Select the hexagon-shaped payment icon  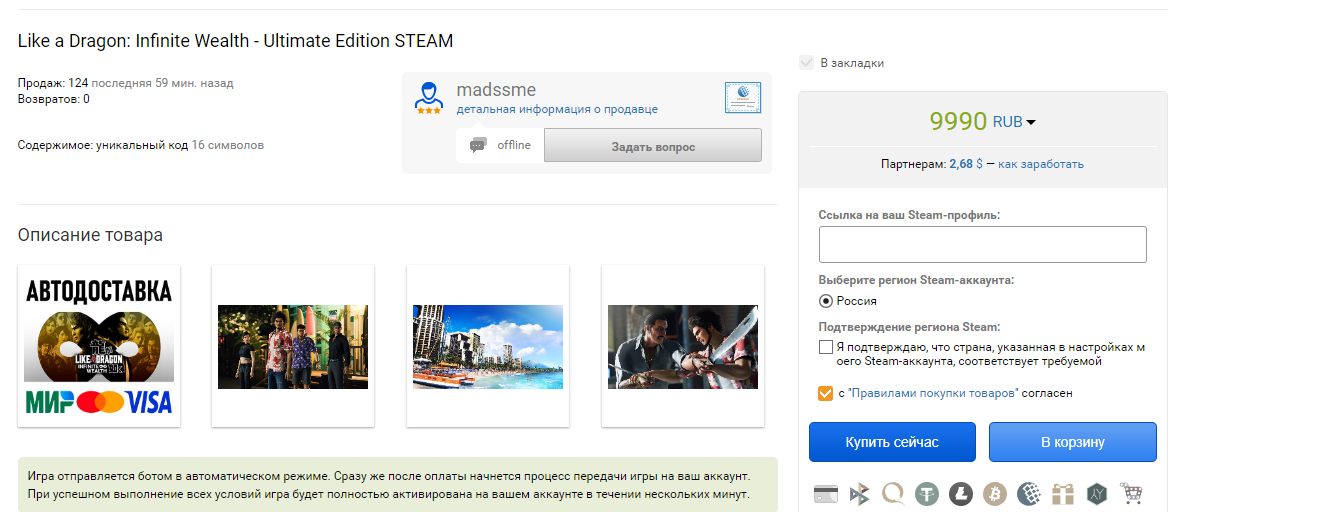(1097, 494)
